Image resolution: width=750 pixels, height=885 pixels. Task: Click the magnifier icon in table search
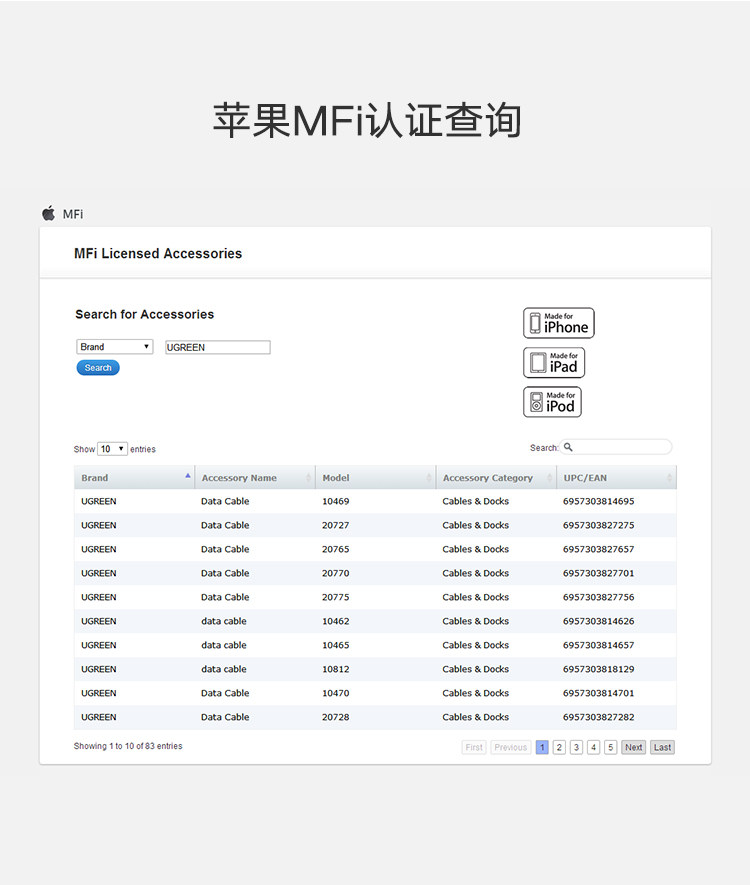568,447
